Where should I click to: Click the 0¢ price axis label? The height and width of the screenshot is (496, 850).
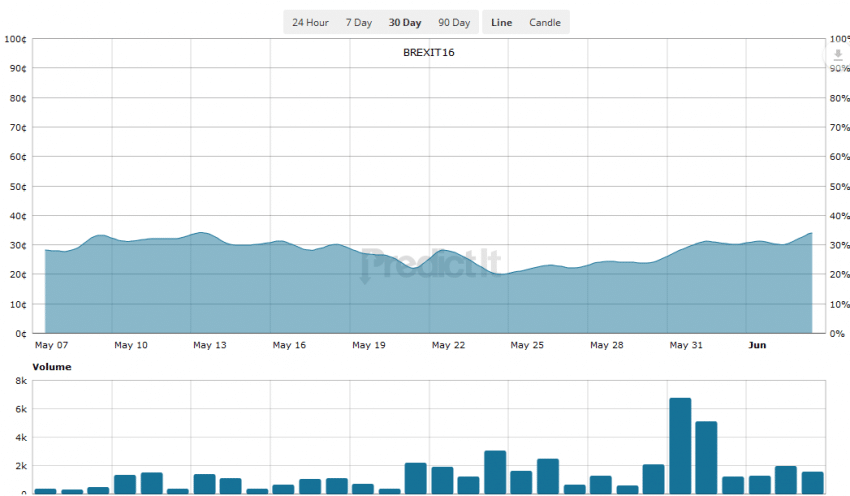click(21, 333)
